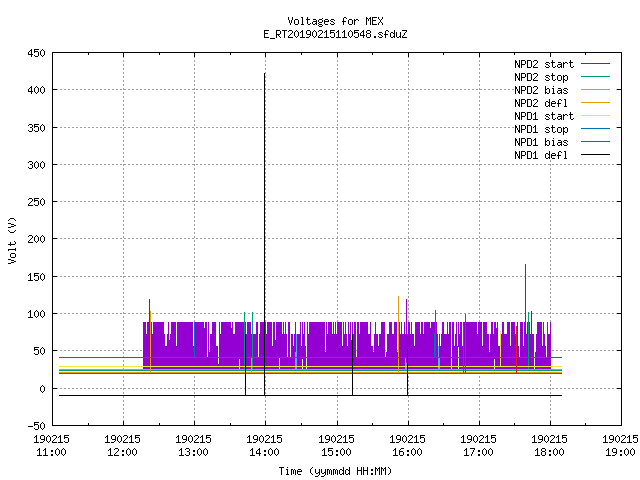
Task: Click the yellow NPD1 start legend line
Action: (x=595, y=116)
